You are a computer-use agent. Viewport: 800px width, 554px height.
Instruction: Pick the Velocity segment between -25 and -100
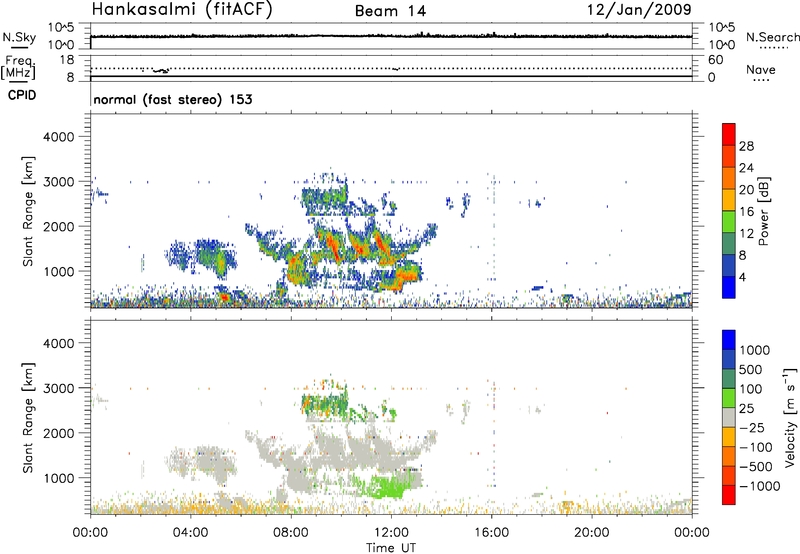click(729, 437)
